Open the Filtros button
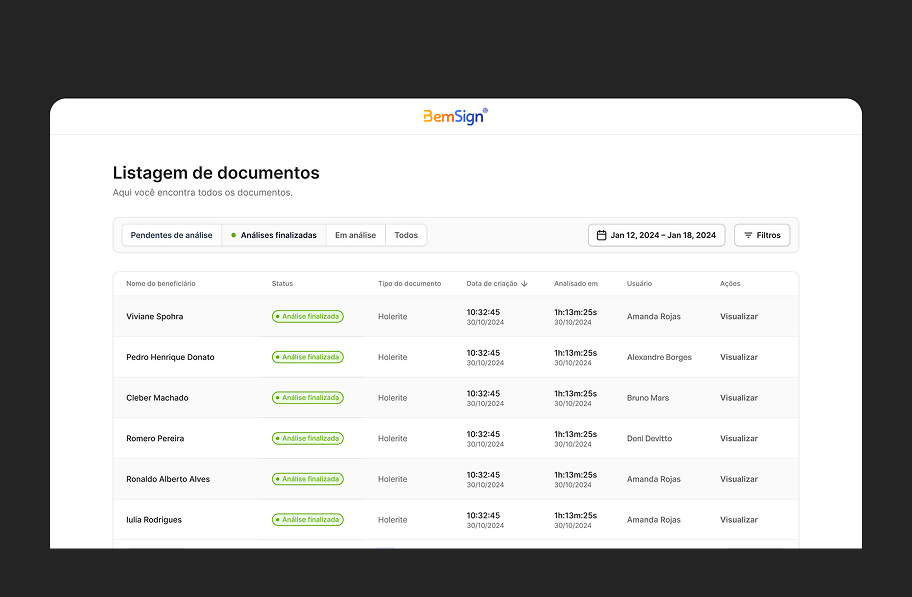 pos(762,235)
